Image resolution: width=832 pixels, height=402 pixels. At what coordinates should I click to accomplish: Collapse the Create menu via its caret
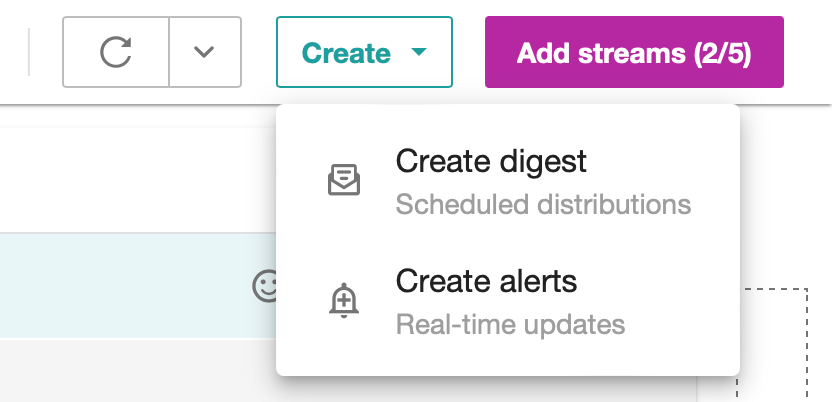[x=419, y=52]
